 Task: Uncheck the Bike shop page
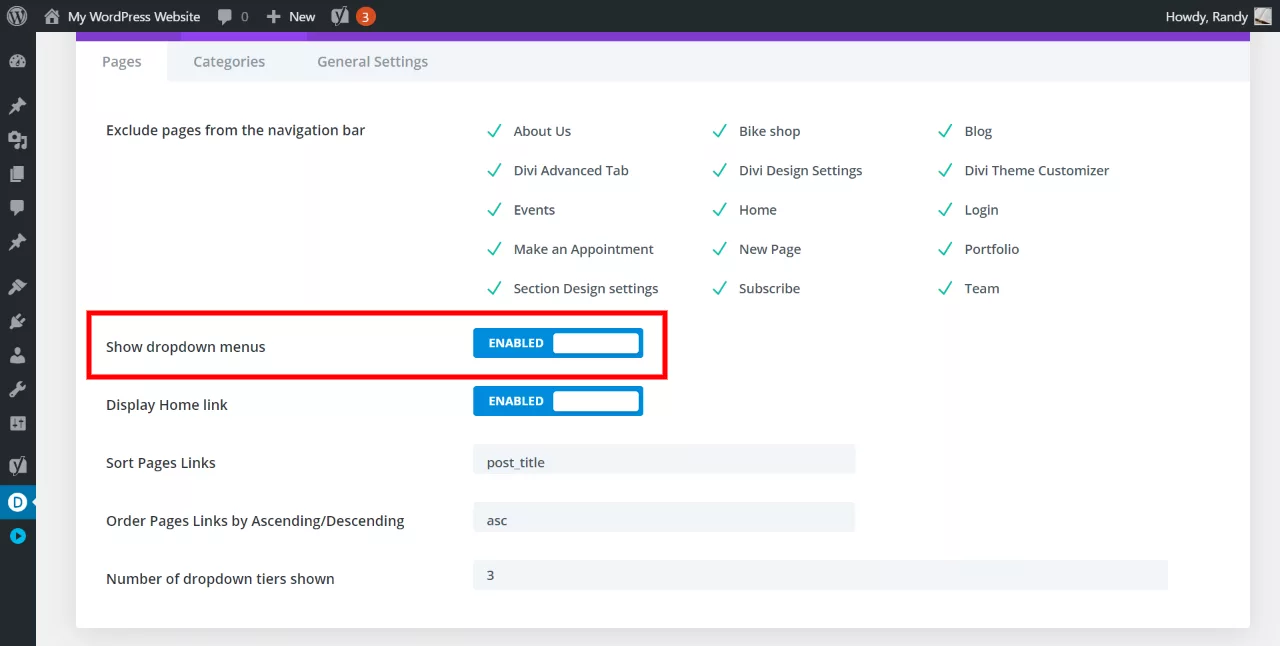click(719, 131)
